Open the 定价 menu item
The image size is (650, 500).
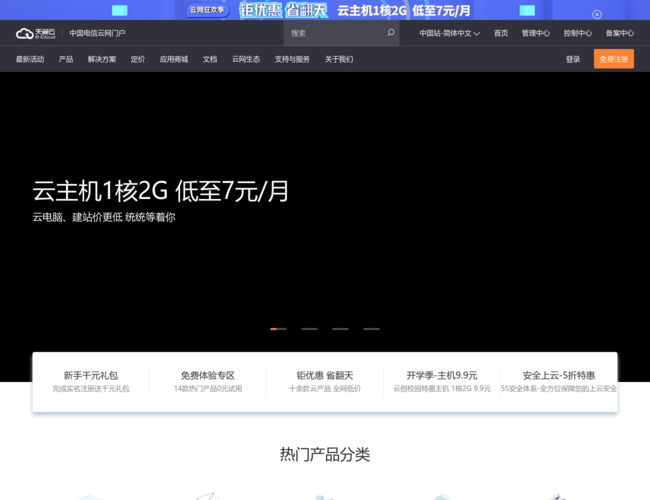[x=138, y=59]
